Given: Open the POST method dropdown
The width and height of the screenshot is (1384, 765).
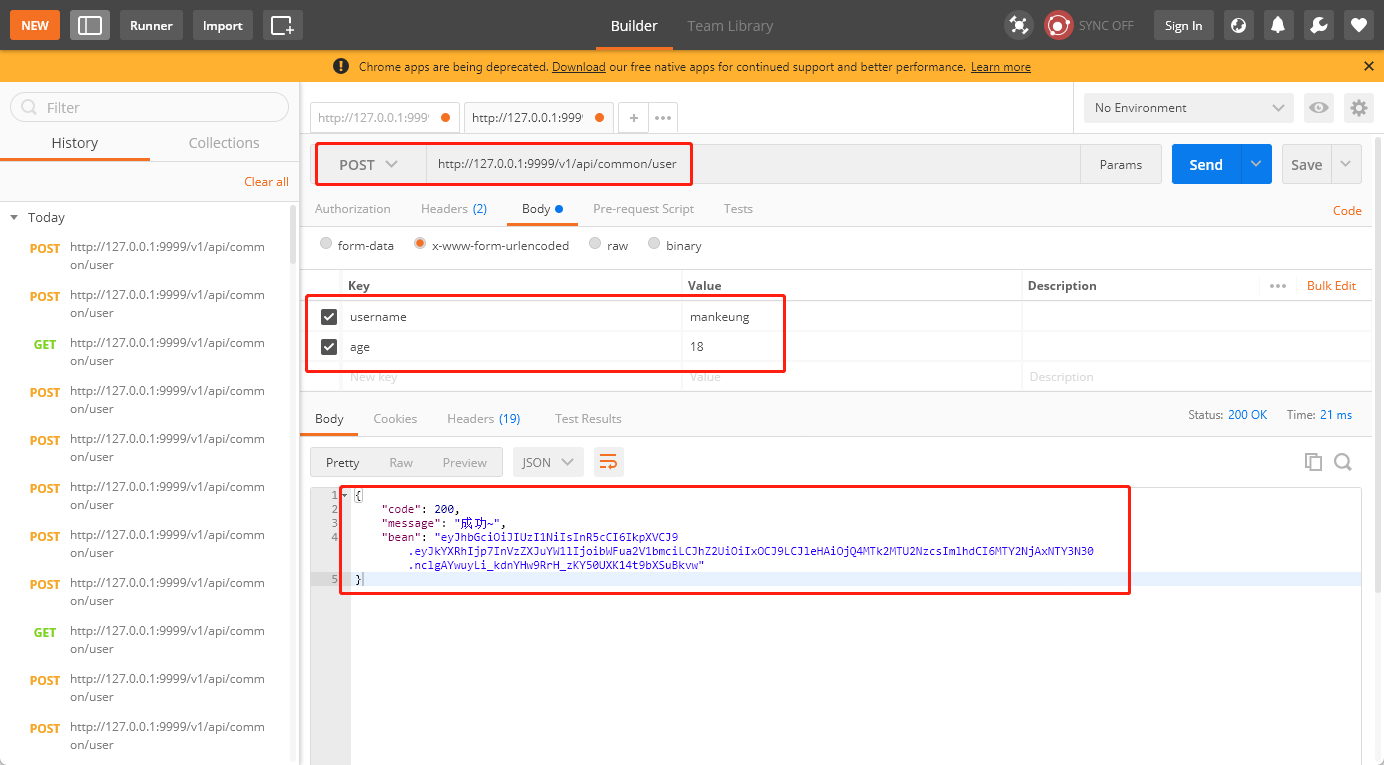Looking at the screenshot, I should [369, 165].
